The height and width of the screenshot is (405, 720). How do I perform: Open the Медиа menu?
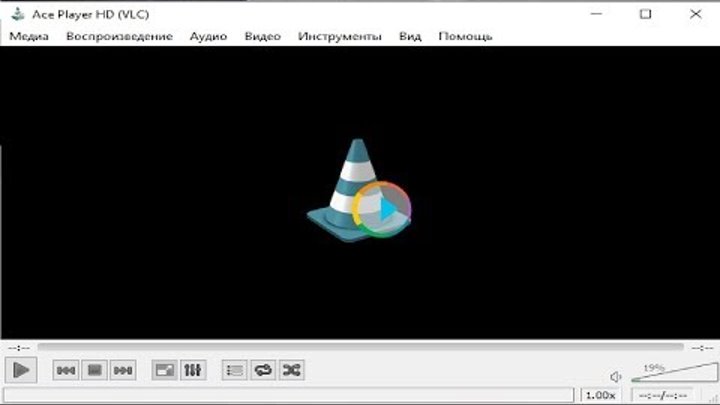pos(29,36)
